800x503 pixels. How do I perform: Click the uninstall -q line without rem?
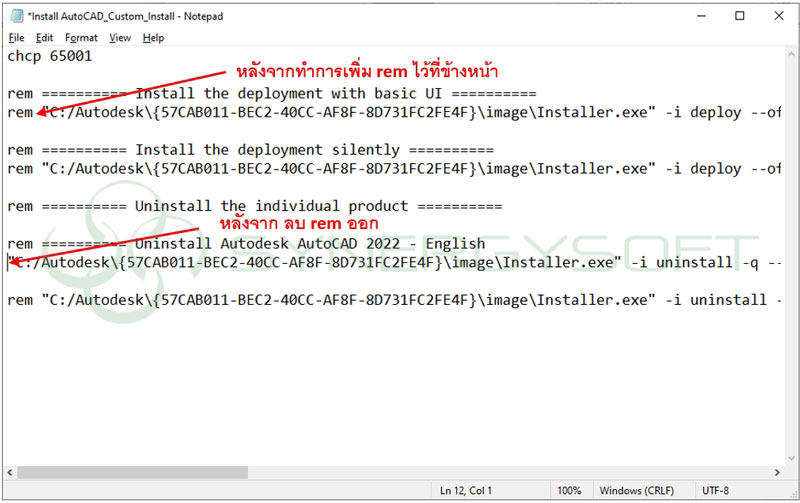[394, 263]
